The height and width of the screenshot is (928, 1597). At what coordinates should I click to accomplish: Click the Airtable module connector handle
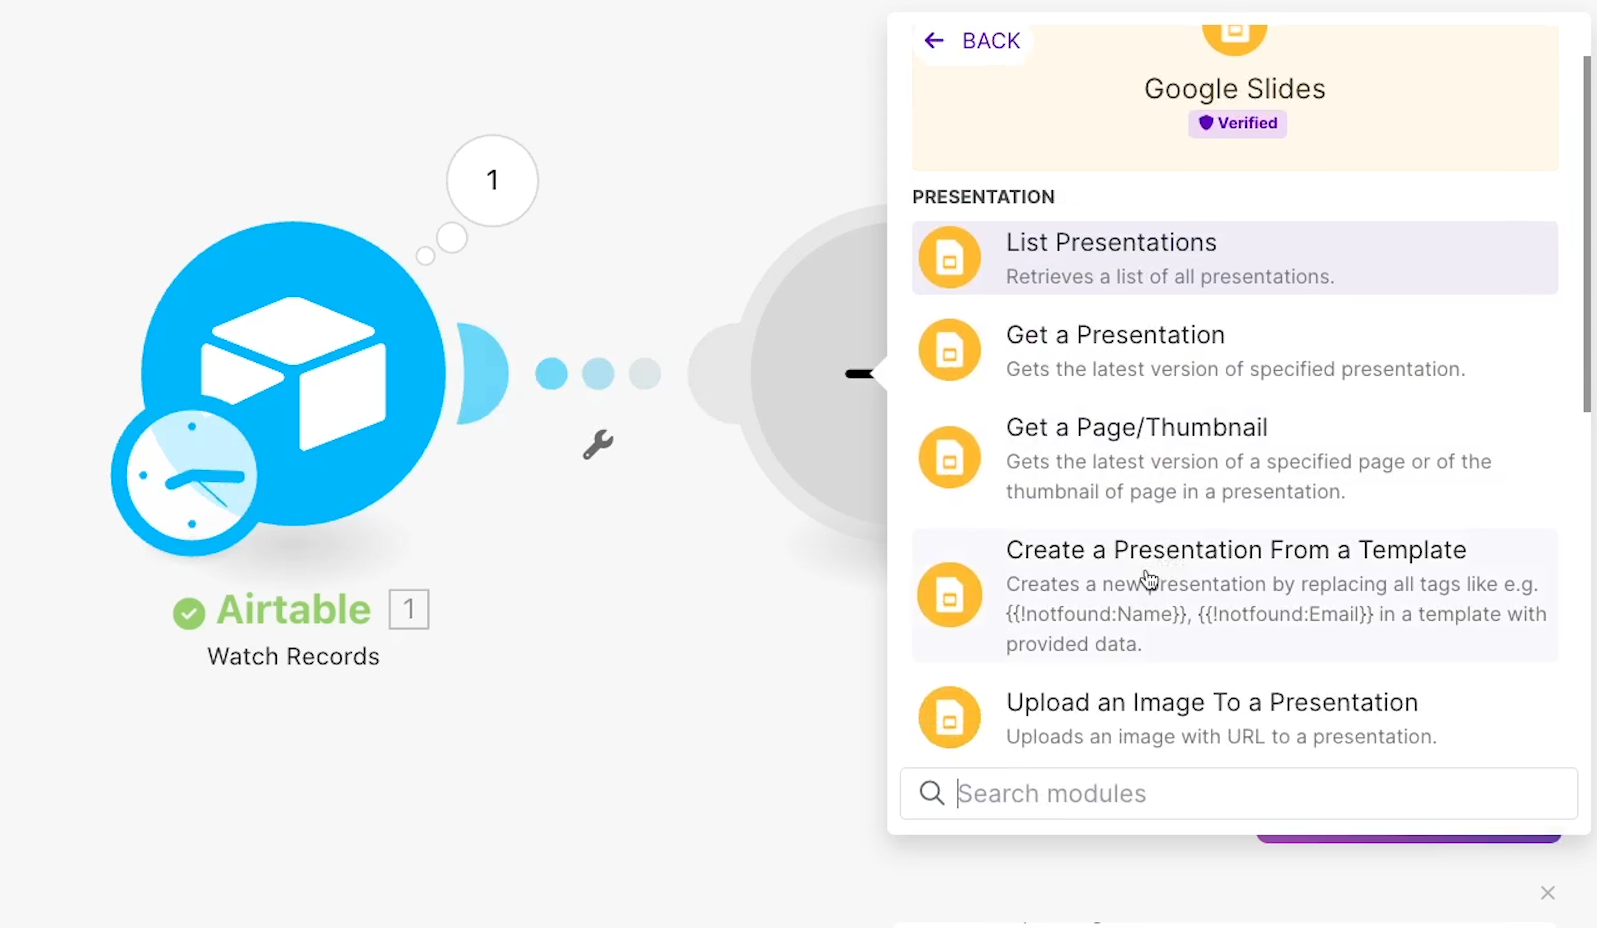(x=482, y=373)
